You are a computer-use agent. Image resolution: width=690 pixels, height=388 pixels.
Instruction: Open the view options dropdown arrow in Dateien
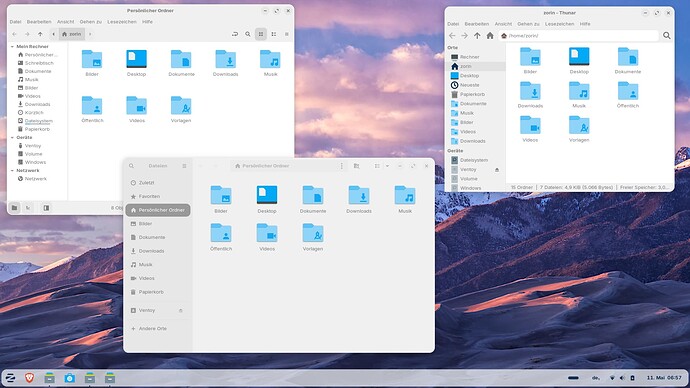click(387, 166)
